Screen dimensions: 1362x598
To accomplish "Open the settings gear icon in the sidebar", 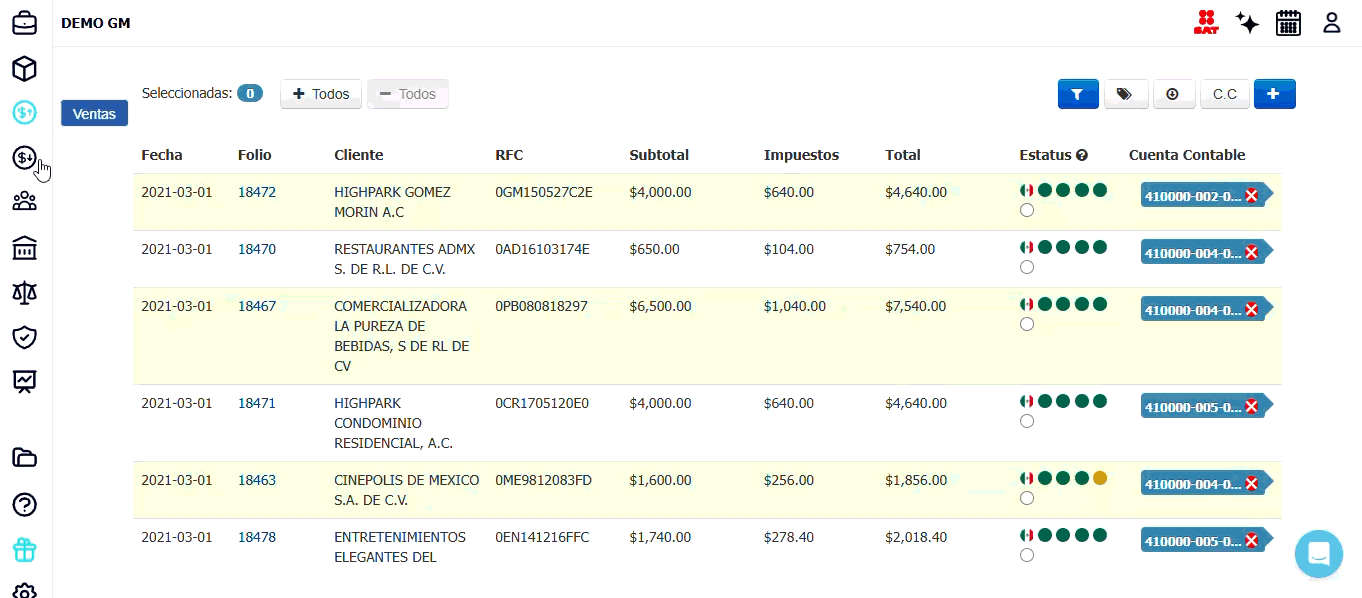I will [x=24, y=591].
